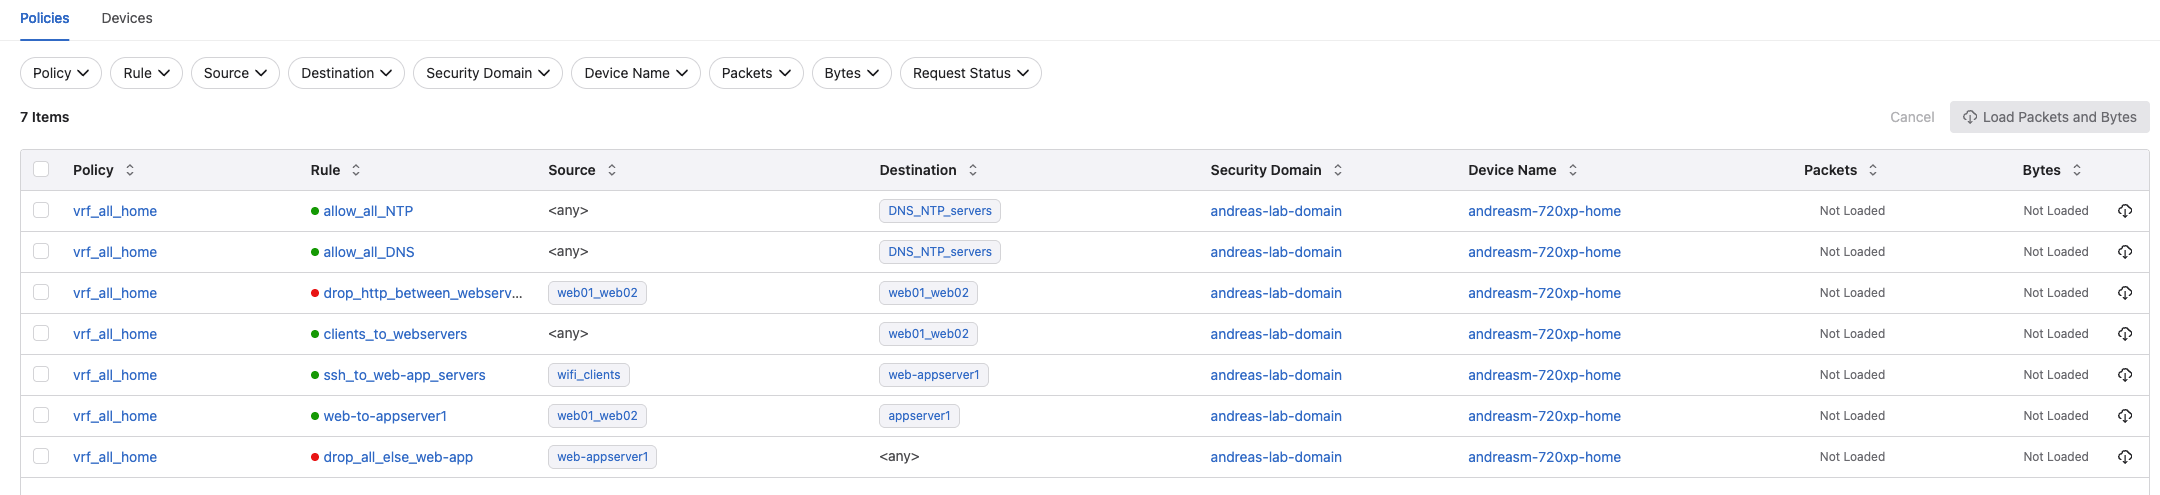This screenshot has width=2160, height=495.
Task: Click the wifi_clients source tag
Action: point(588,375)
